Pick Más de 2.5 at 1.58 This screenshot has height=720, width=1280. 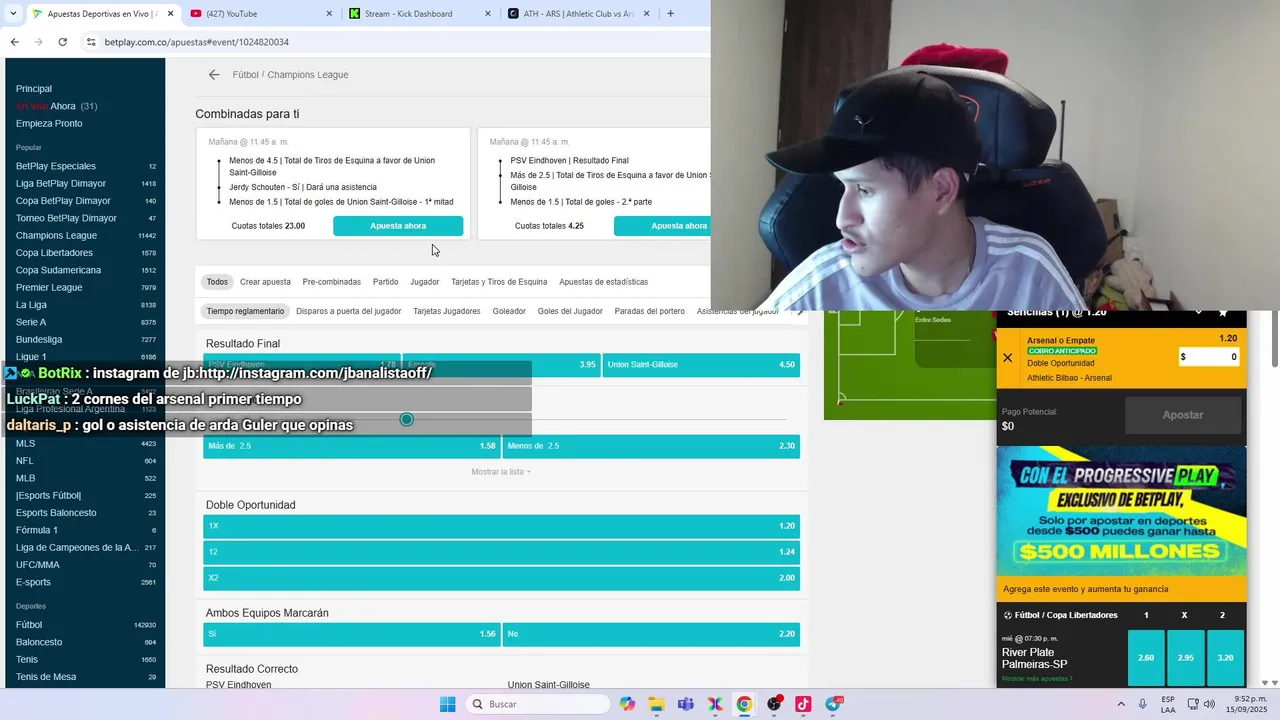(x=351, y=446)
